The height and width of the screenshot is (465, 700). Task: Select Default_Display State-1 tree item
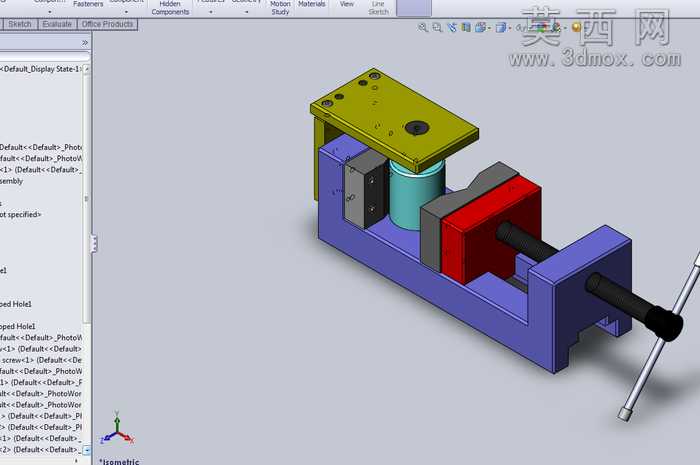(41, 69)
